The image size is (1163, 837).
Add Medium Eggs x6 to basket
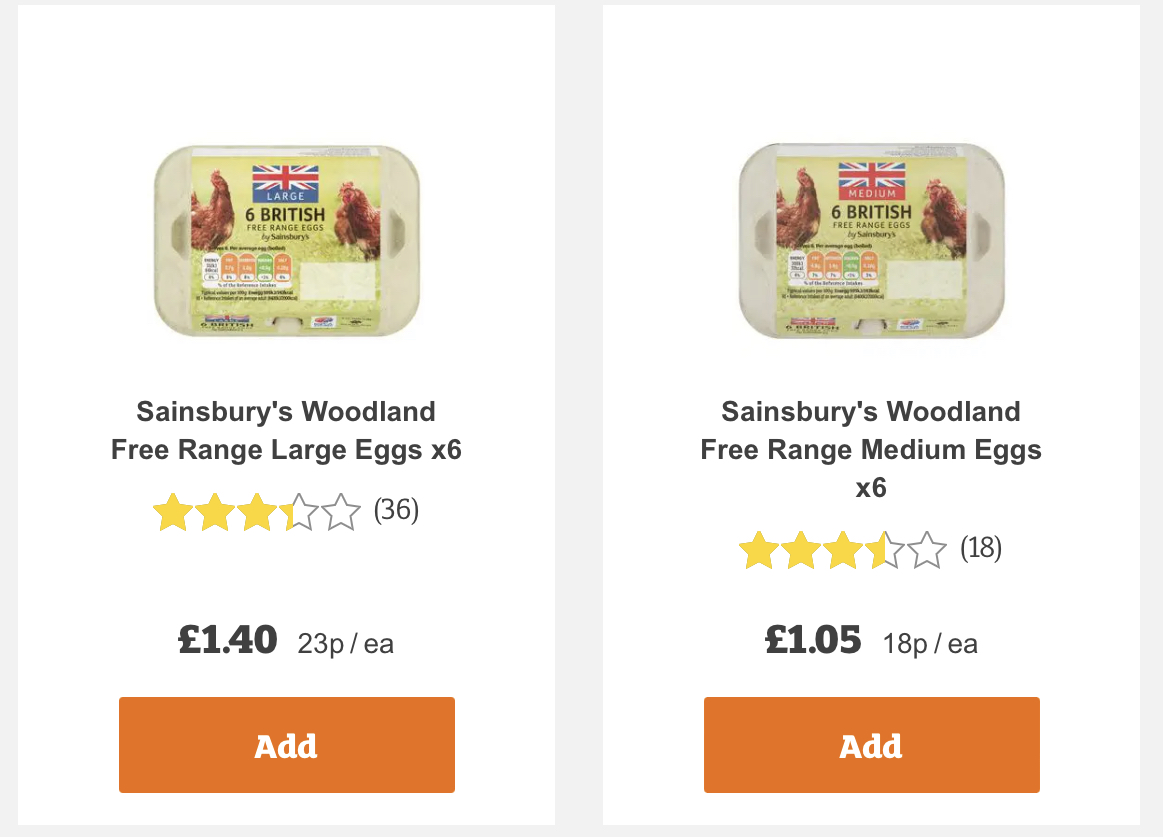(x=871, y=745)
